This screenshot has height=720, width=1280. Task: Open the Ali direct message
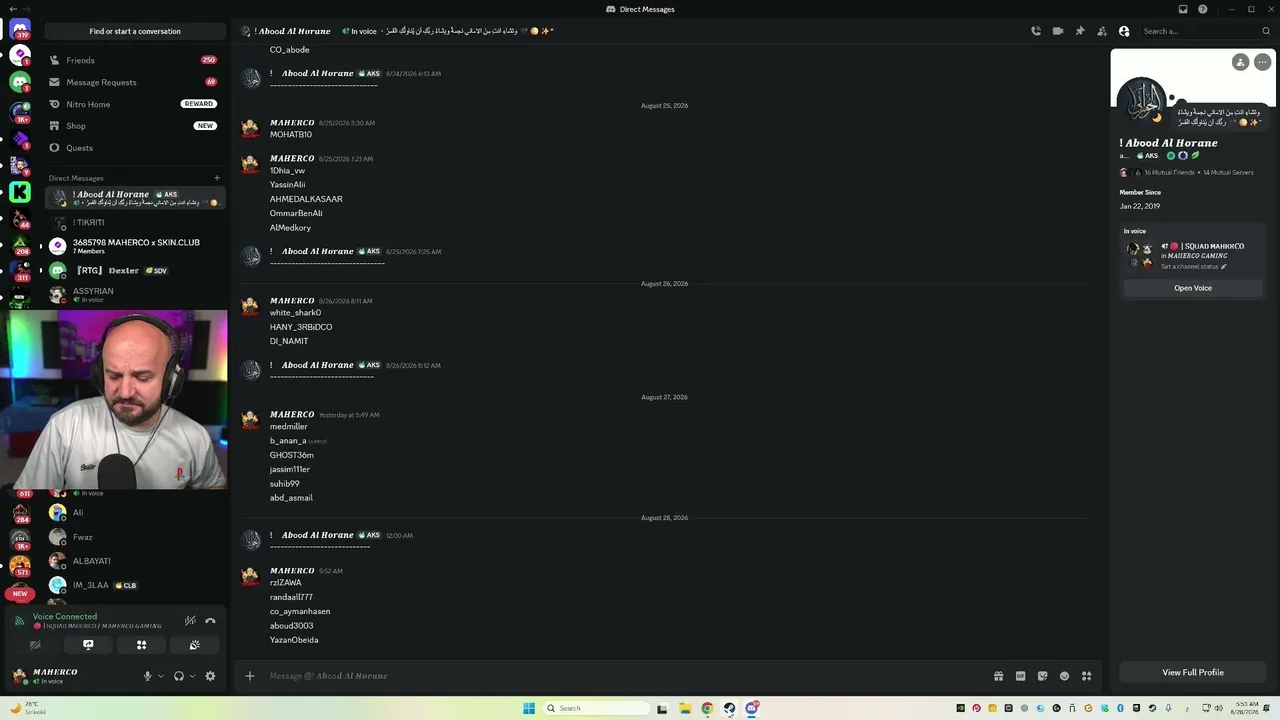(135, 512)
